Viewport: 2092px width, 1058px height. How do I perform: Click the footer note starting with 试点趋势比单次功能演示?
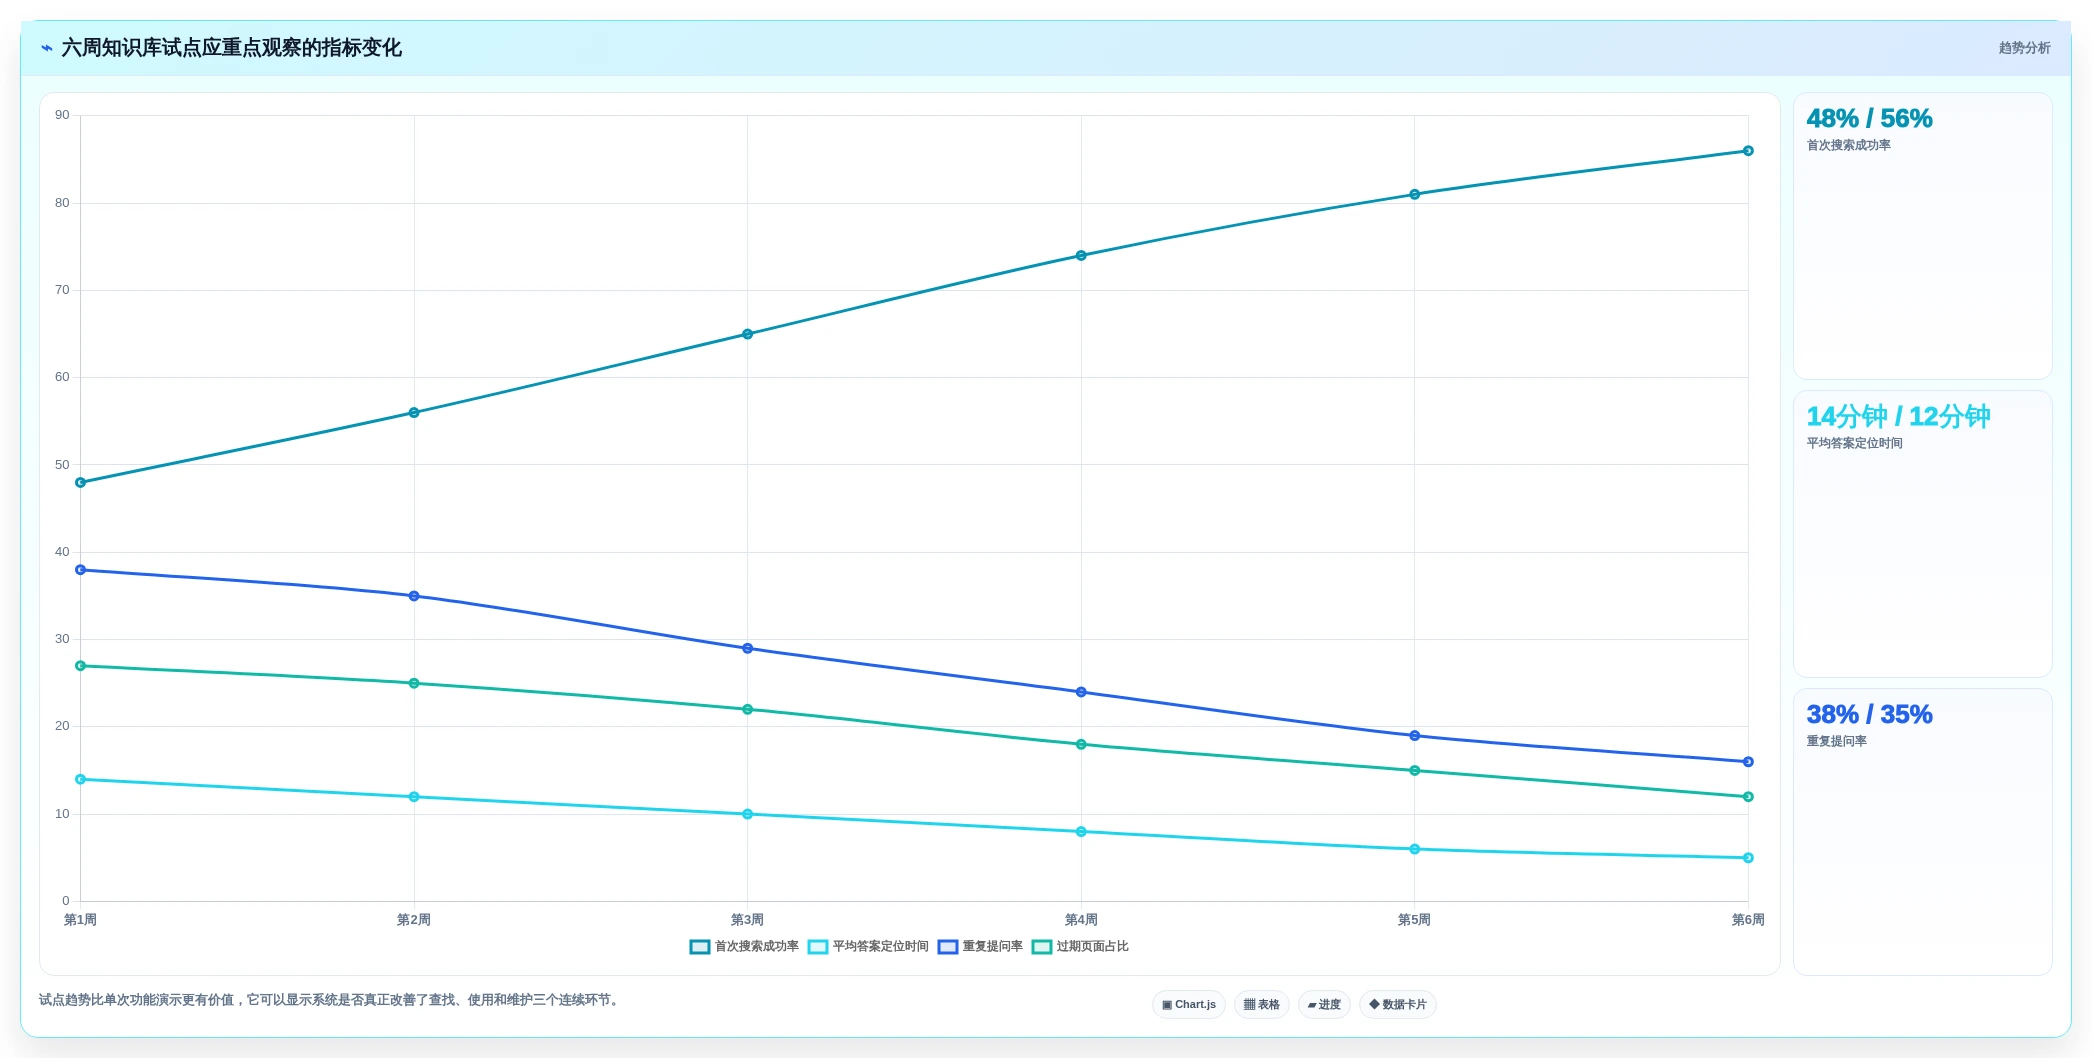pyautogui.click(x=330, y=1000)
